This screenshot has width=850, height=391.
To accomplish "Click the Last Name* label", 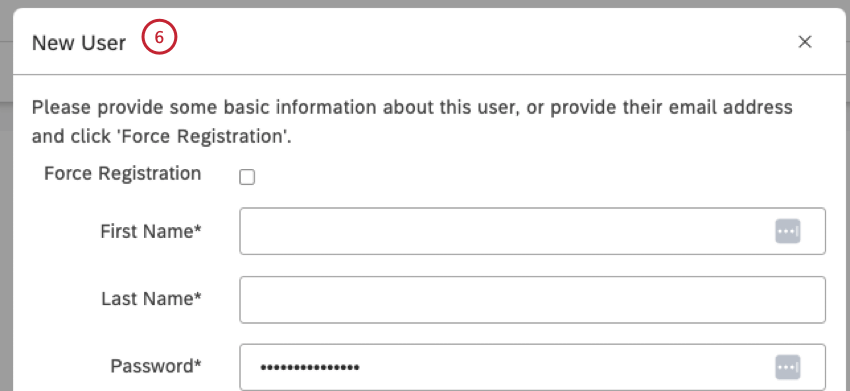I will point(152,299).
